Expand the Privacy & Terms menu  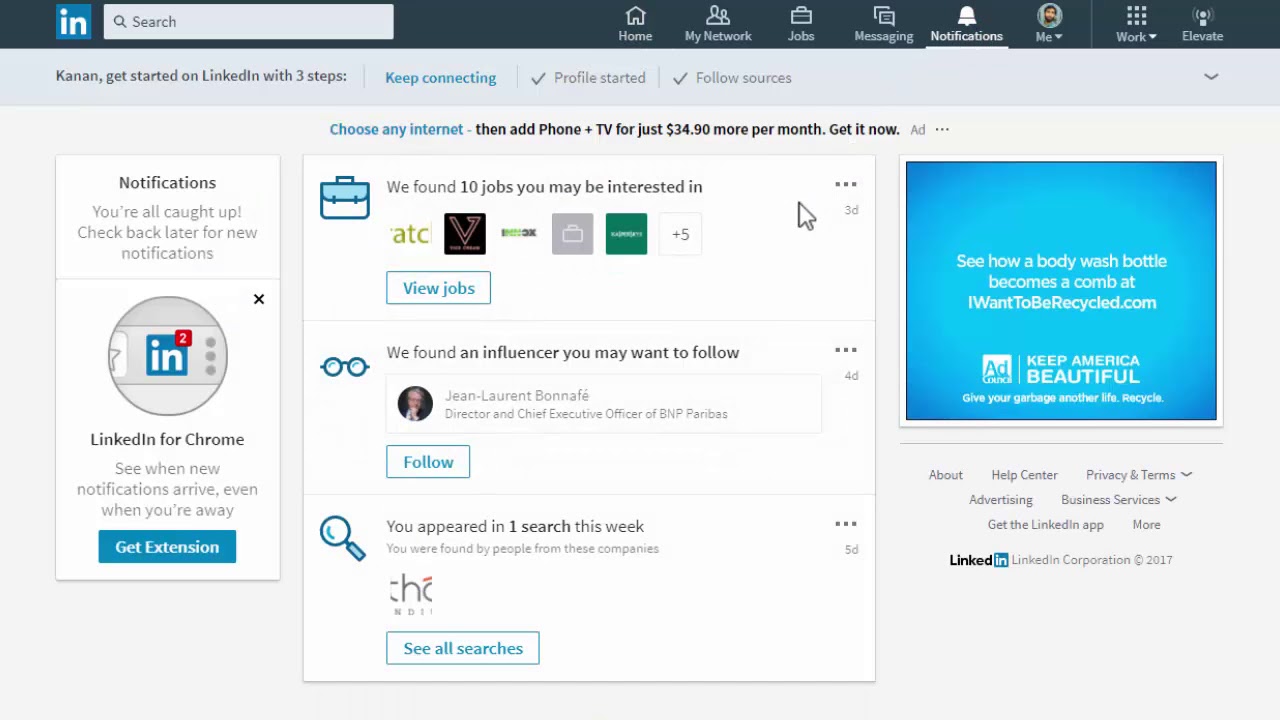click(1139, 475)
